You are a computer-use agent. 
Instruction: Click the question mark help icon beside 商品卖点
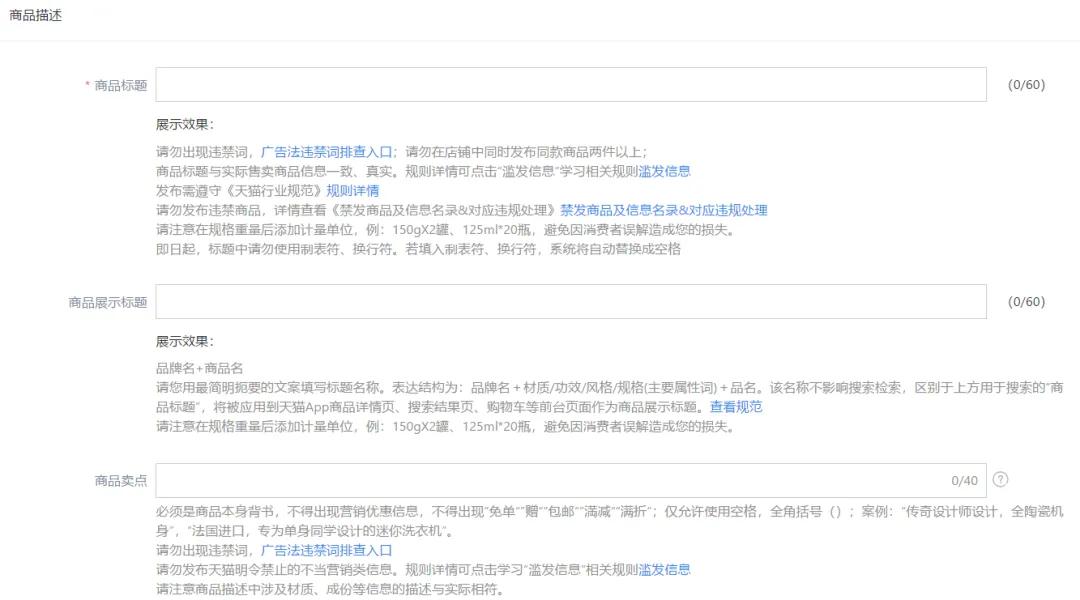[1001, 480]
